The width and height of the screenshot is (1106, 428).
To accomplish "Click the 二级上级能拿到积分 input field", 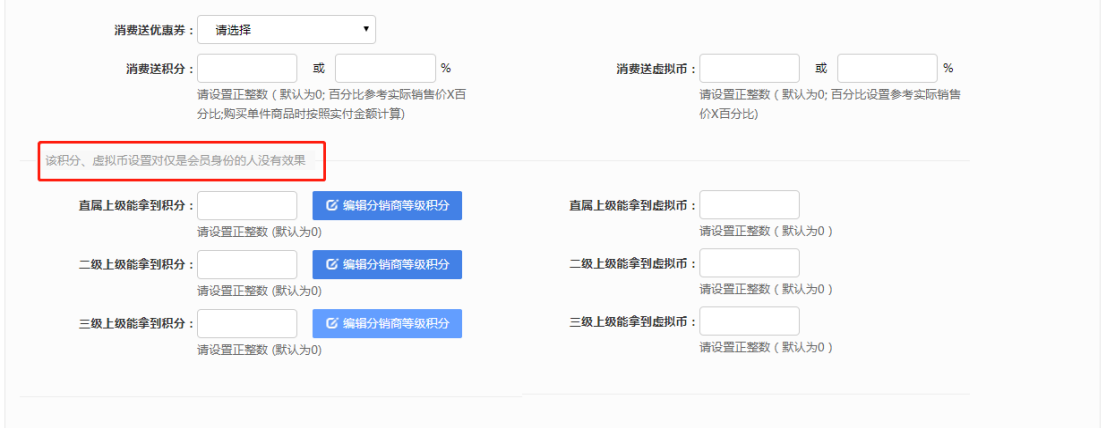I will [x=248, y=264].
